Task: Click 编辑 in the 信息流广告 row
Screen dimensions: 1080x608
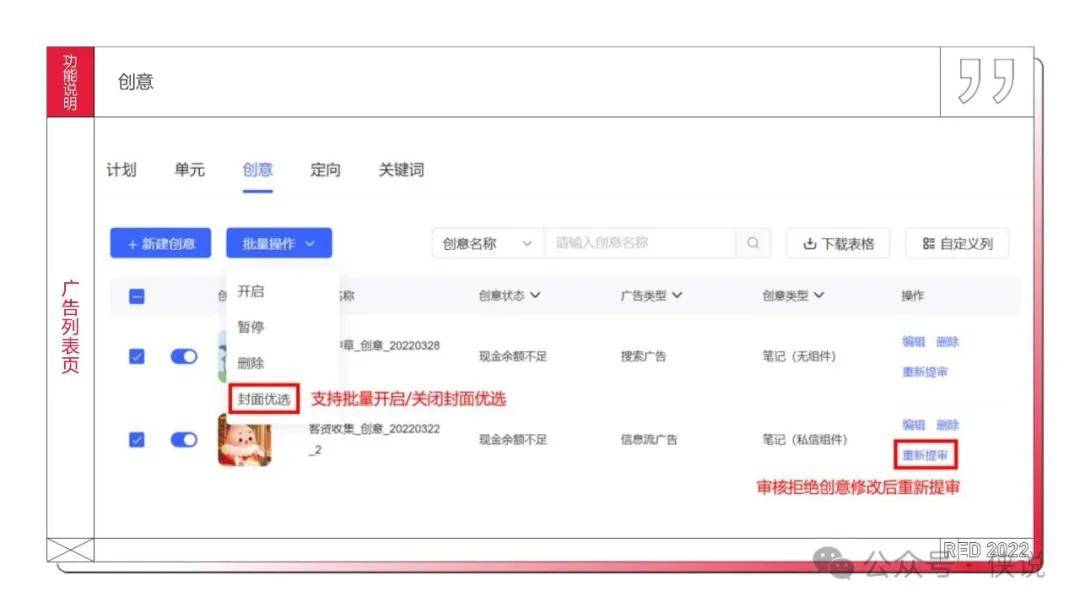Action: coord(913,425)
